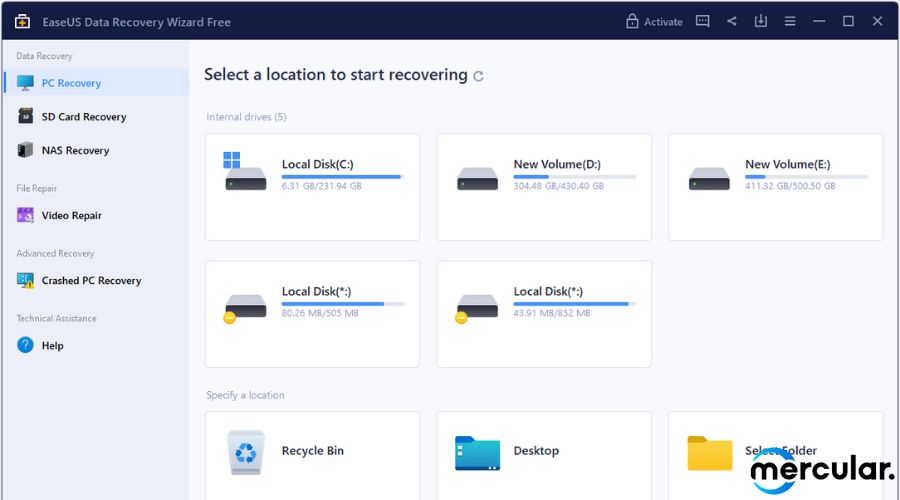Click the New Volume(E:) drive icon
The height and width of the screenshot is (500, 900).
click(709, 179)
